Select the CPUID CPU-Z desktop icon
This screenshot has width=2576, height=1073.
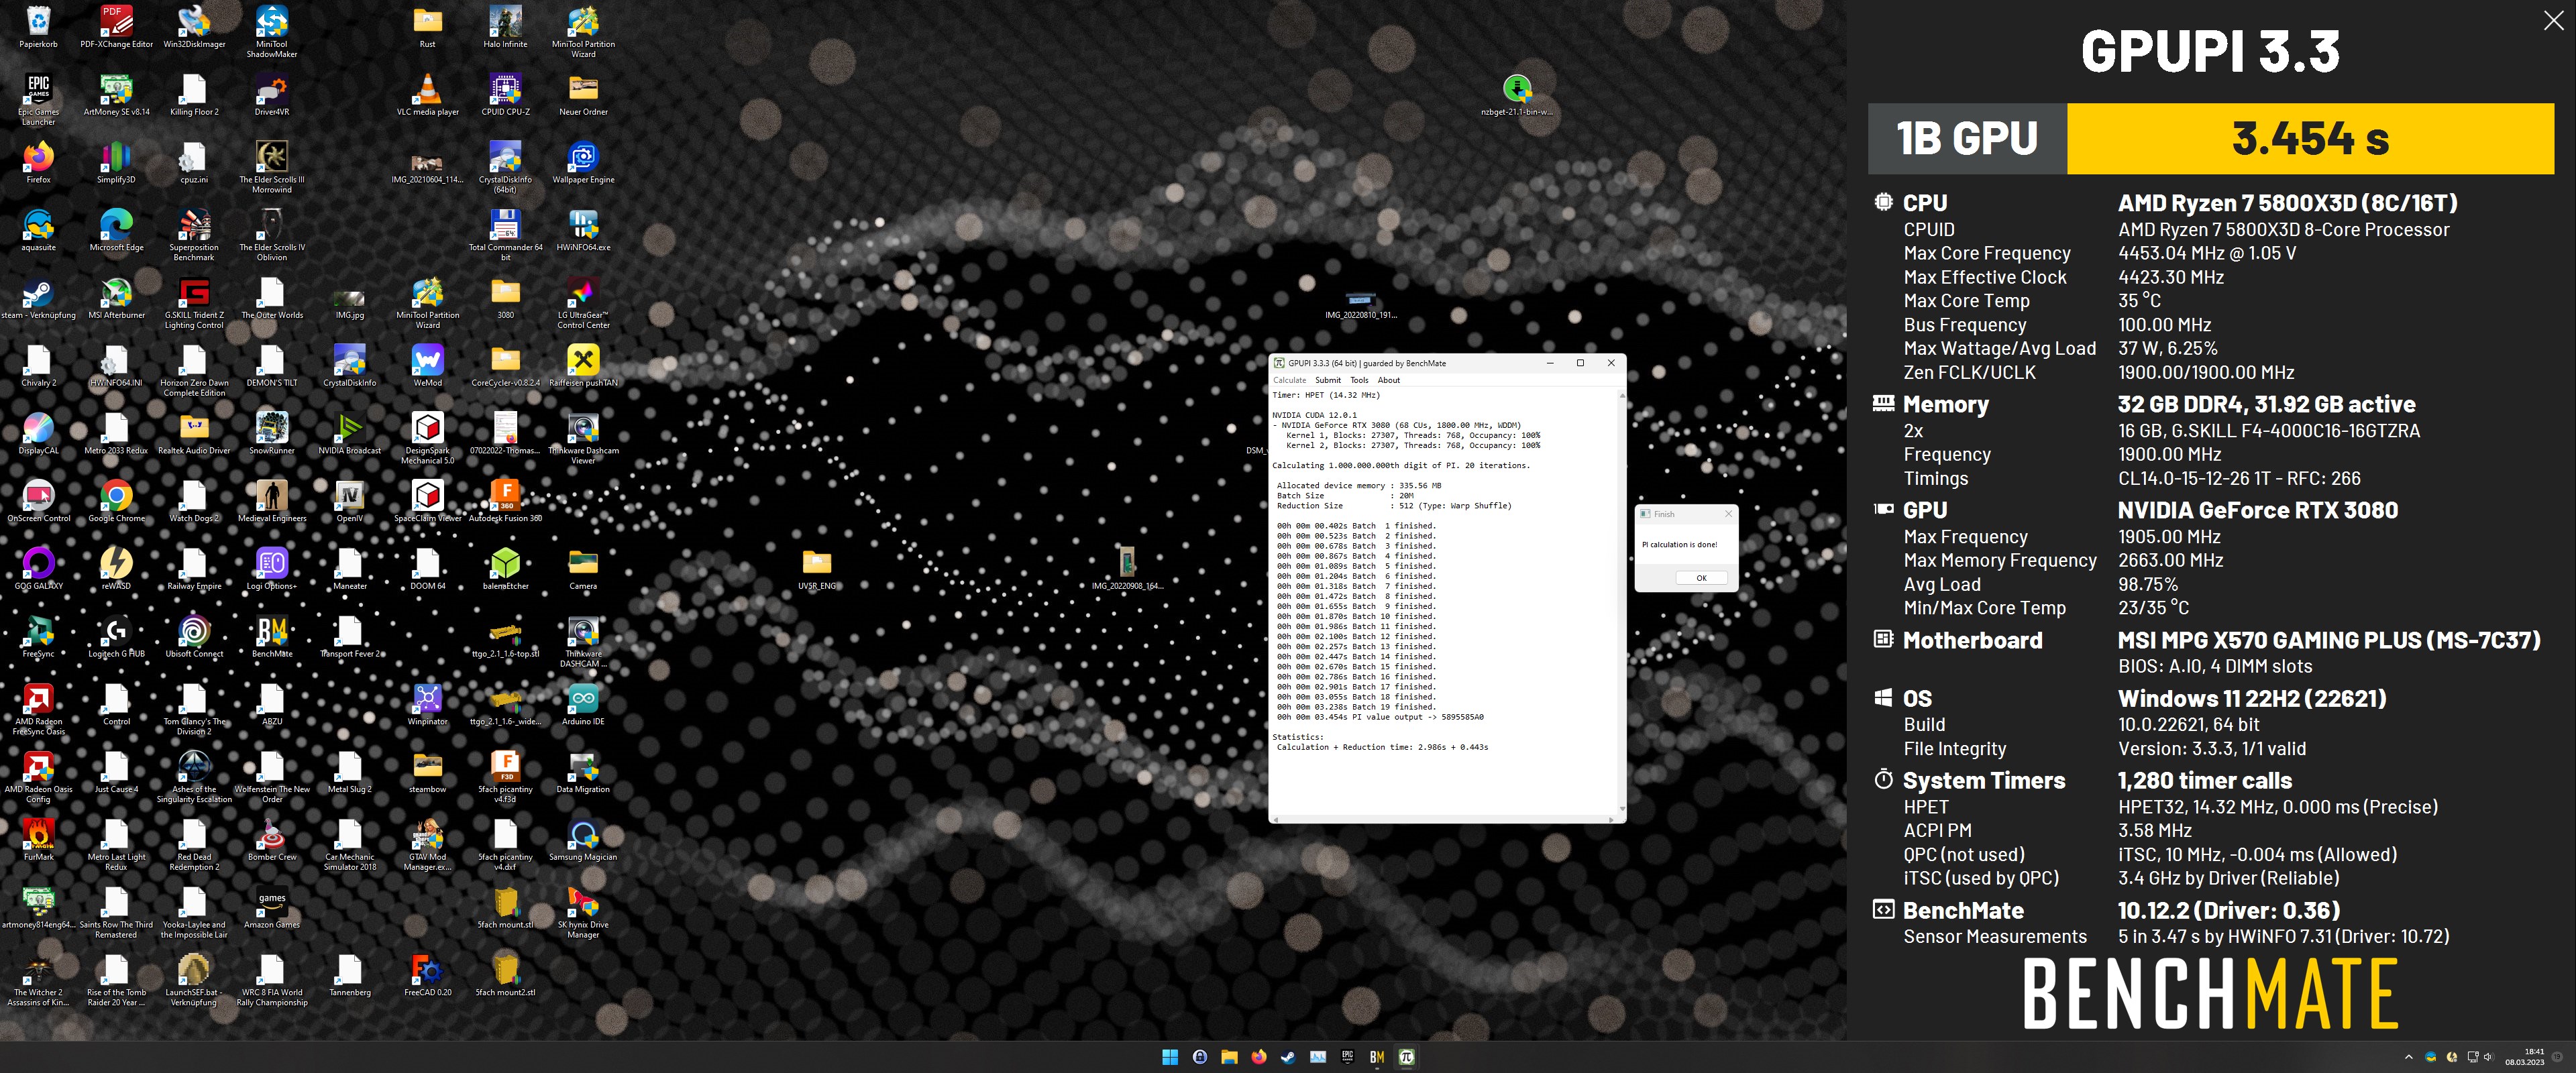tap(505, 95)
